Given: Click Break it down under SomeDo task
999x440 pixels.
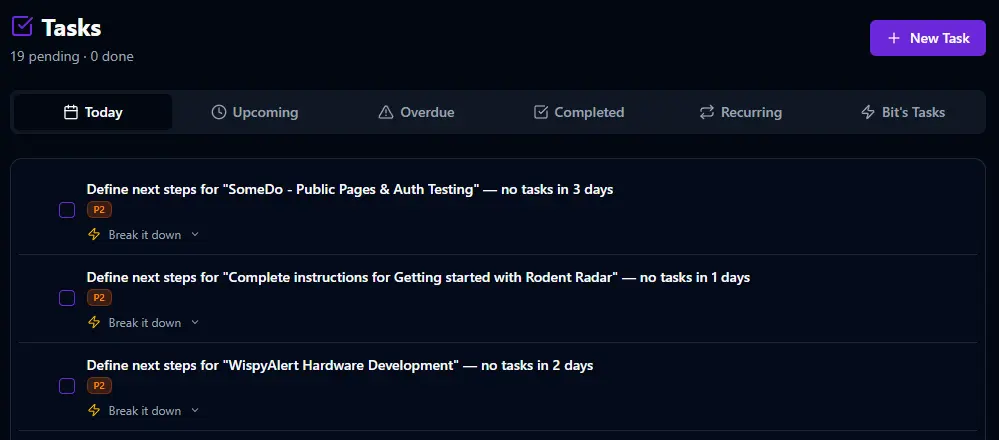Looking at the screenshot, I should 145,235.
